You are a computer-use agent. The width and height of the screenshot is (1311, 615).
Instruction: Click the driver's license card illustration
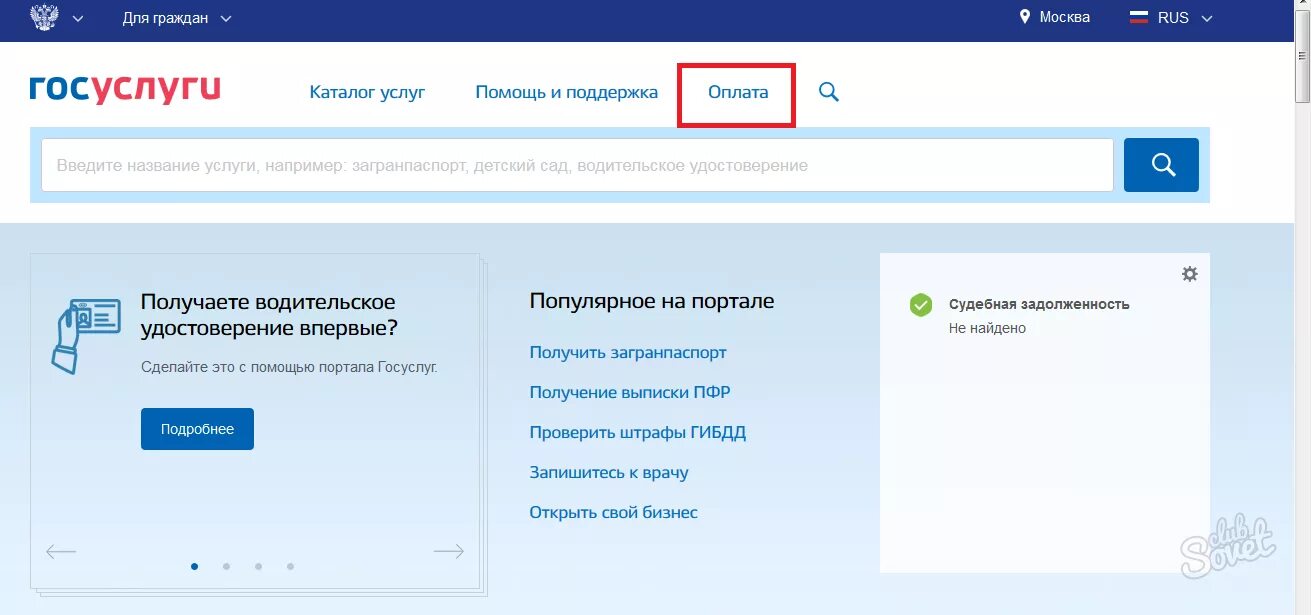85,334
